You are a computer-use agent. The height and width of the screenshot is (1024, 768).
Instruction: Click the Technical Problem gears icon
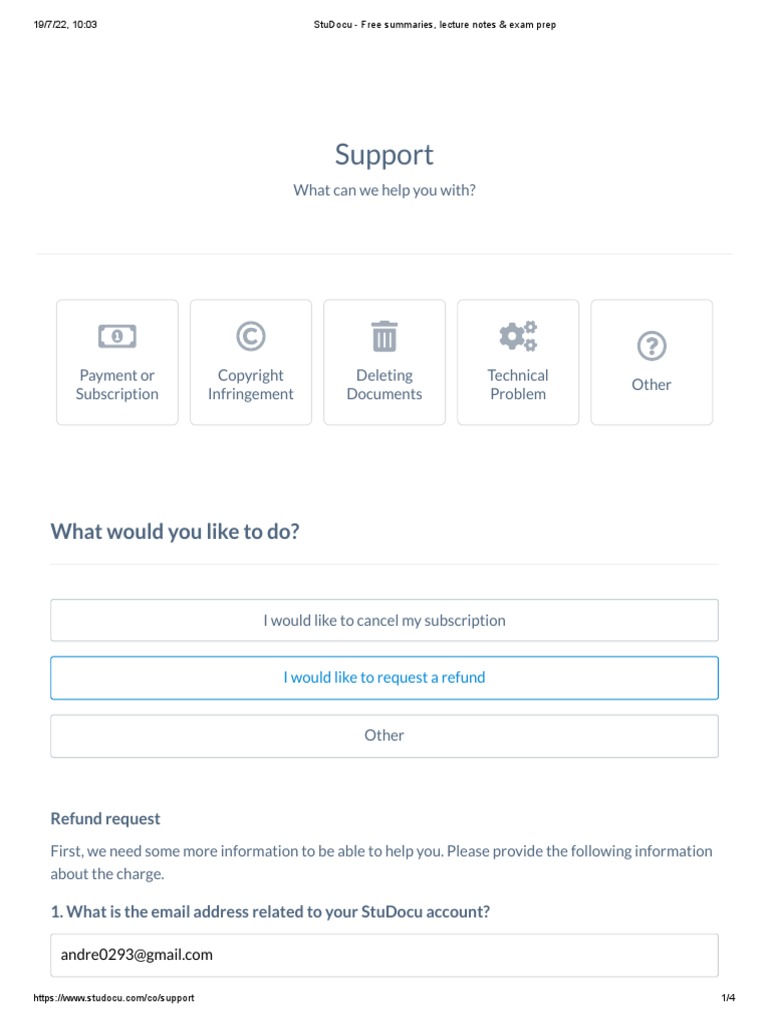518,336
